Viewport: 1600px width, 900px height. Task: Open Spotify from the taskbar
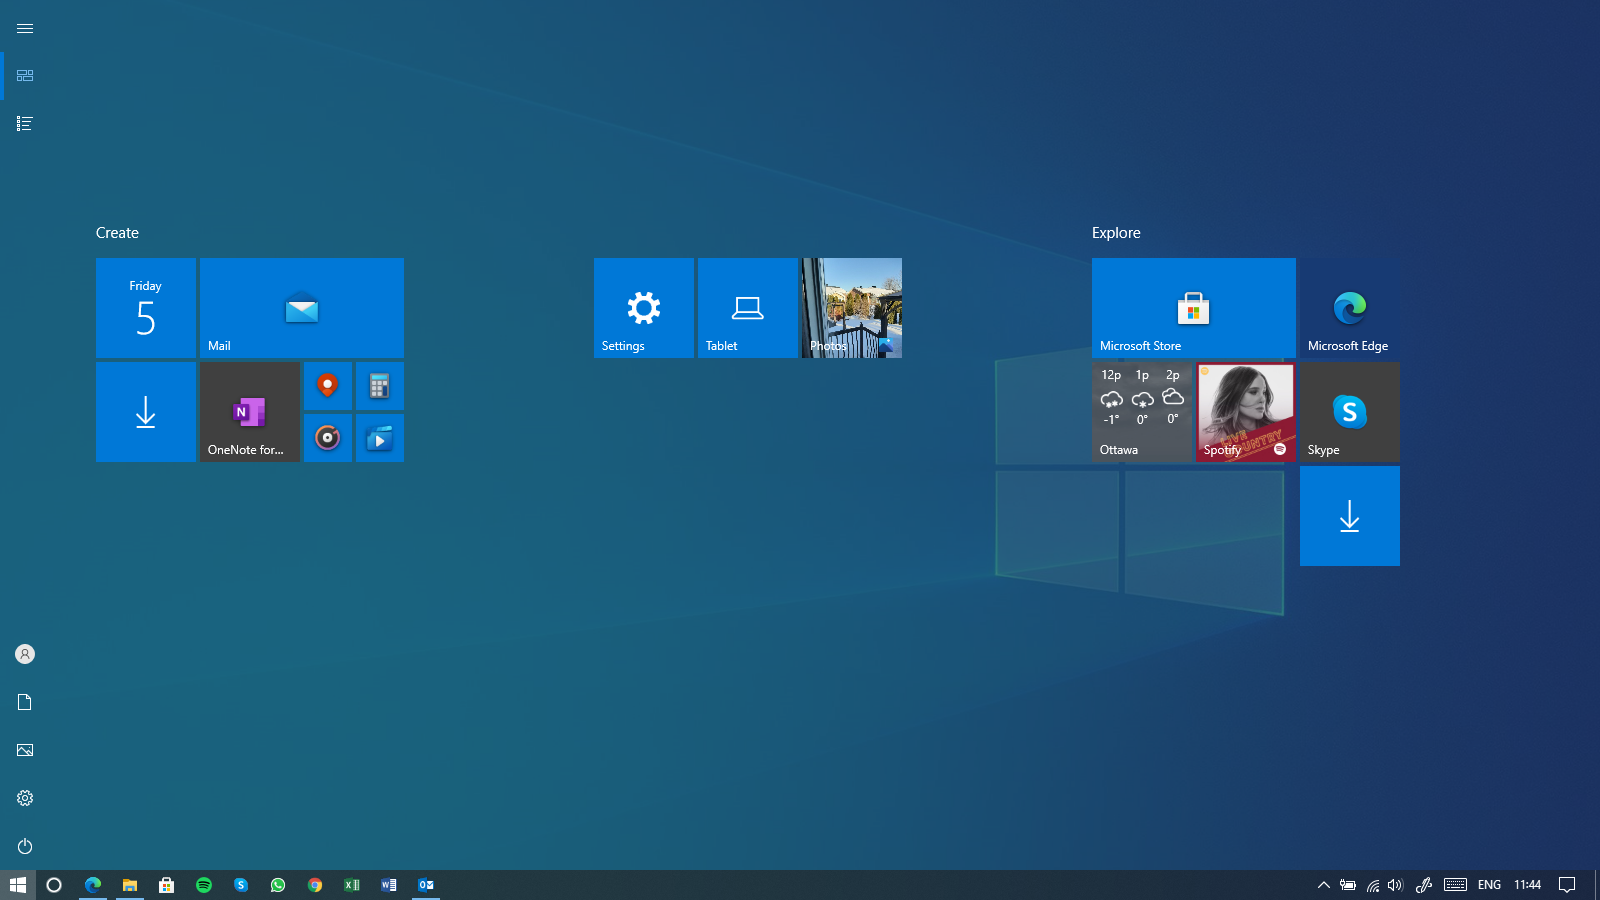tap(204, 885)
